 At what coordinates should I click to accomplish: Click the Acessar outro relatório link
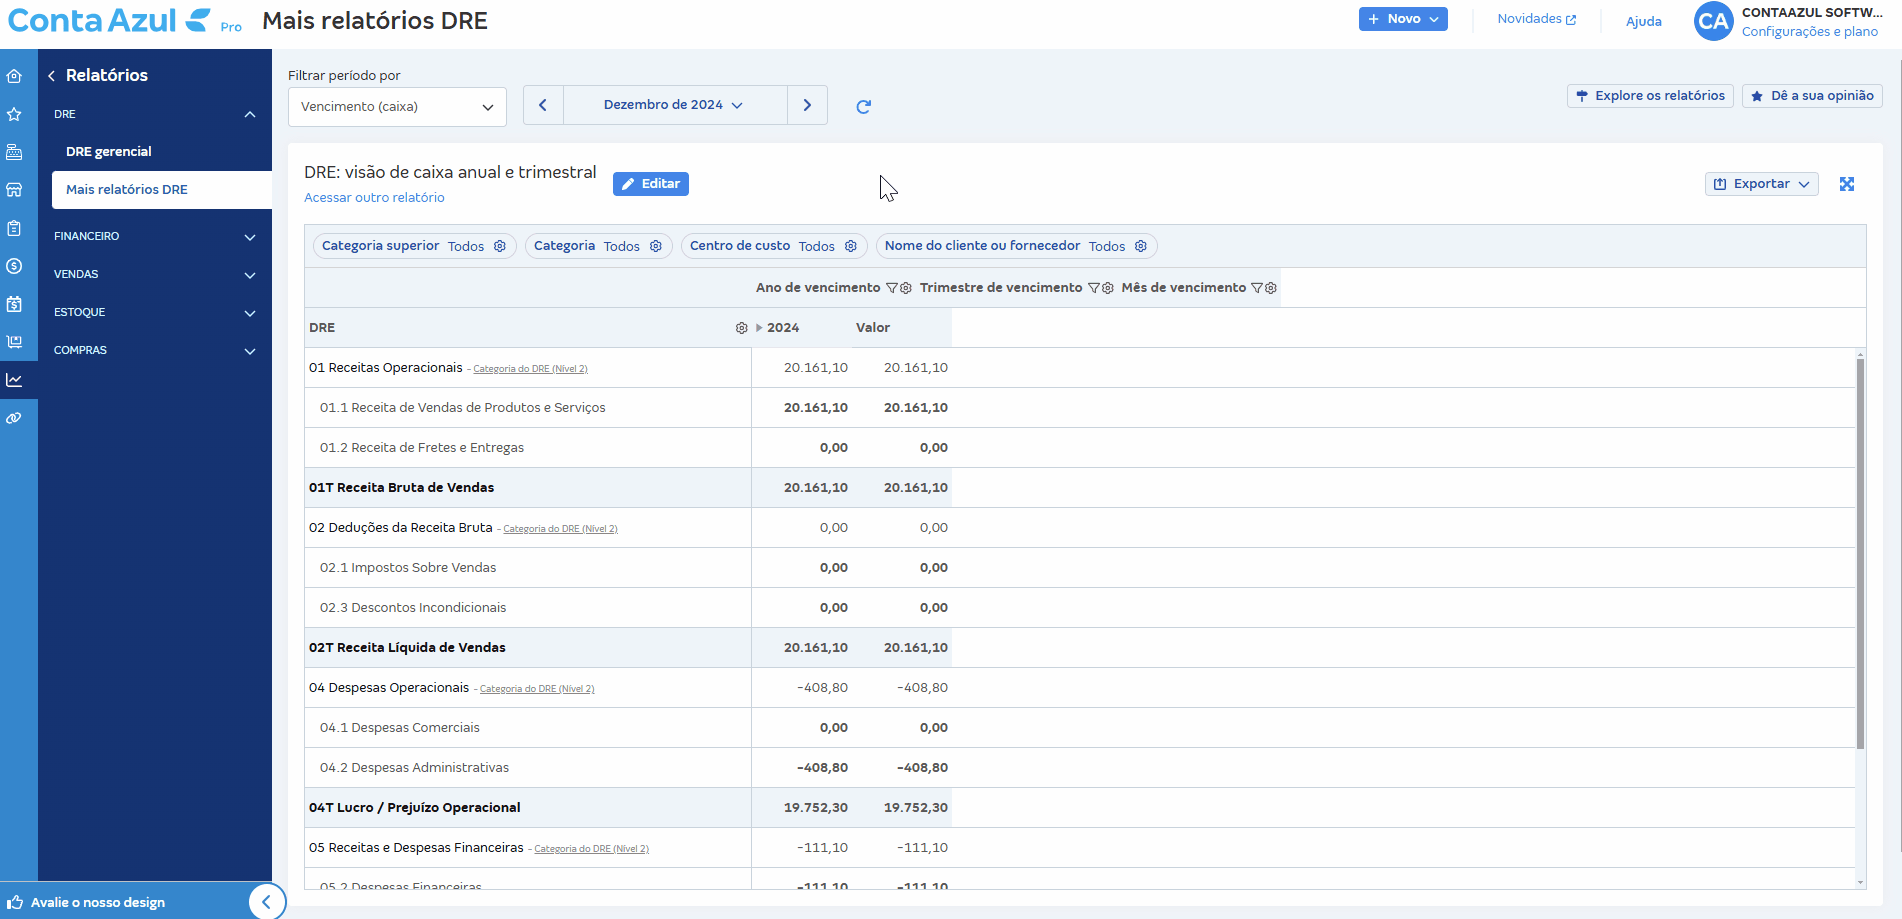[374, 198]
